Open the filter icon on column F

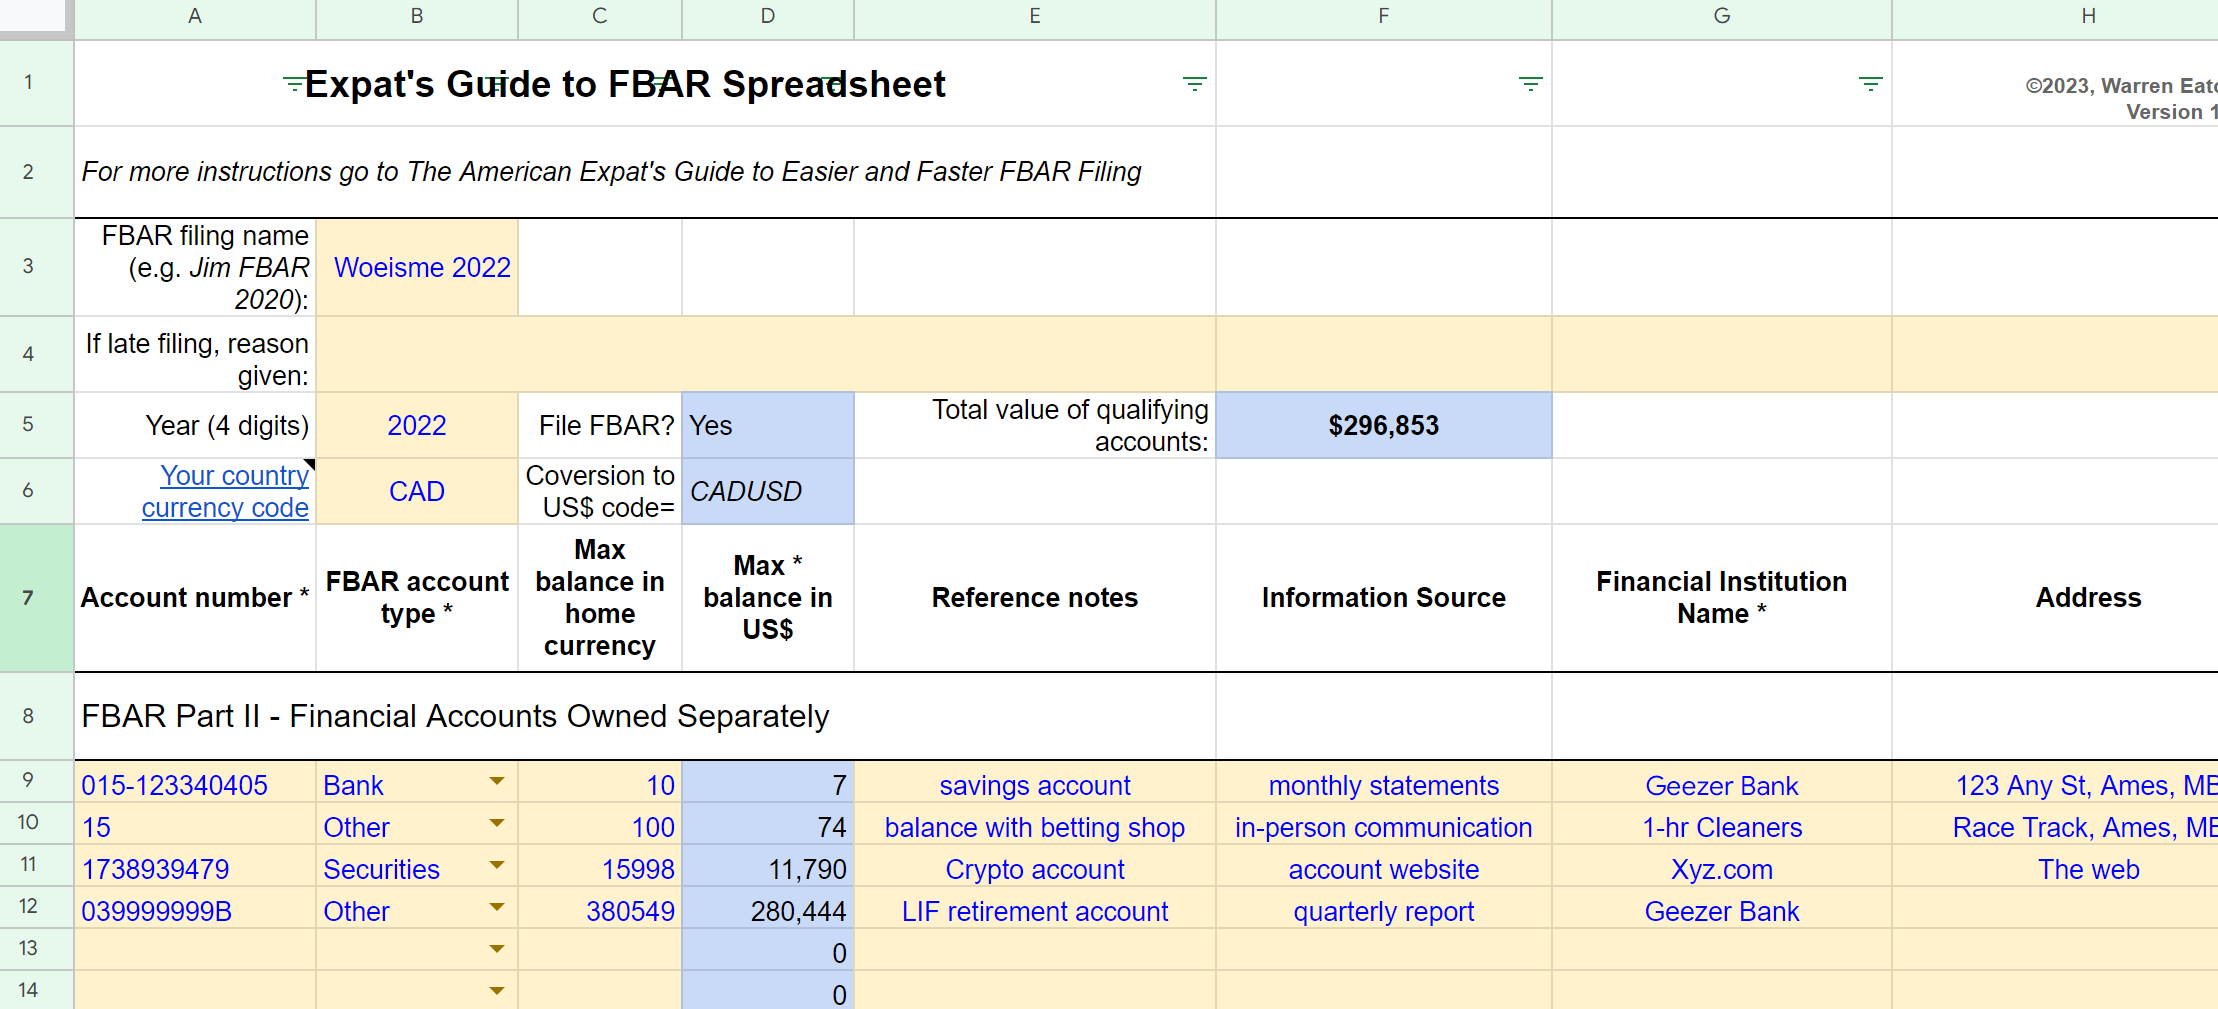coord(1532,84)
